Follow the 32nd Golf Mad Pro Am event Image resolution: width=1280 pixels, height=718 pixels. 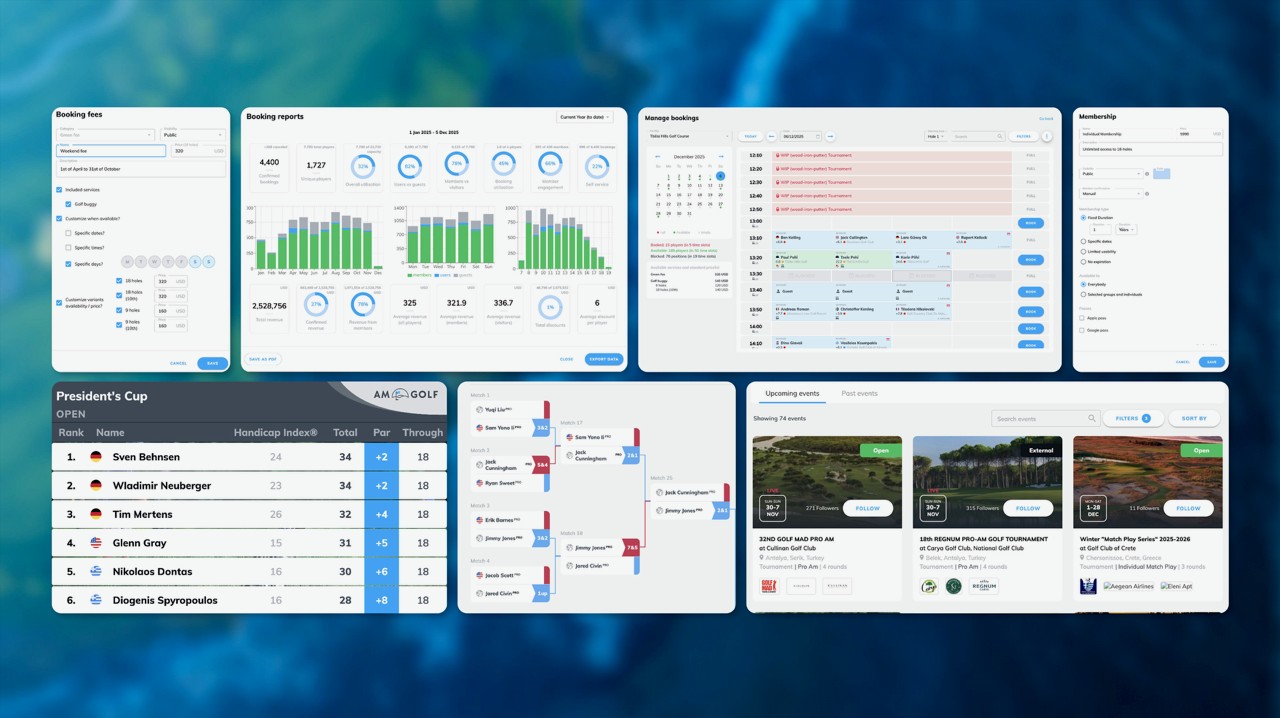(867, 508)
